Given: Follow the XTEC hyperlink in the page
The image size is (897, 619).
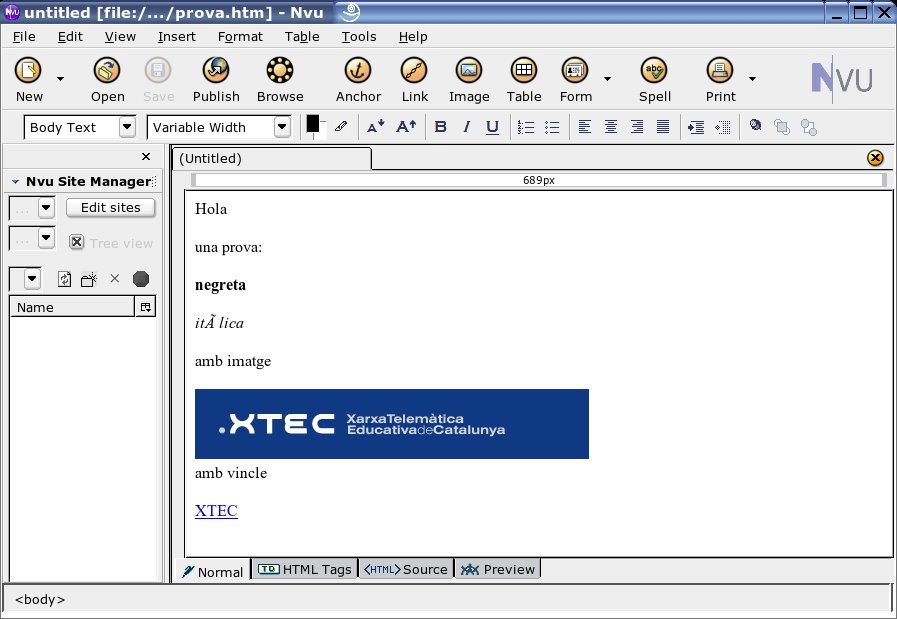Looking at the screenshot, I should [x=216, y=510].
